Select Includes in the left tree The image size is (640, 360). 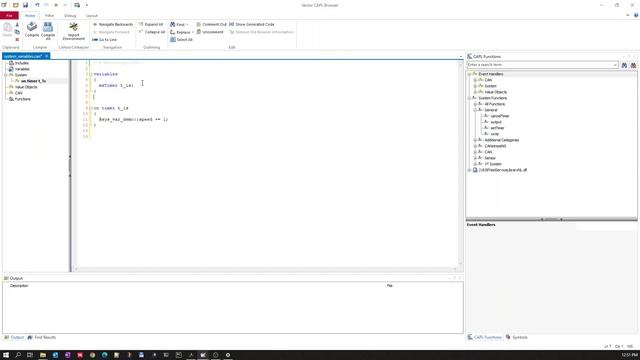tap(22, 63)
